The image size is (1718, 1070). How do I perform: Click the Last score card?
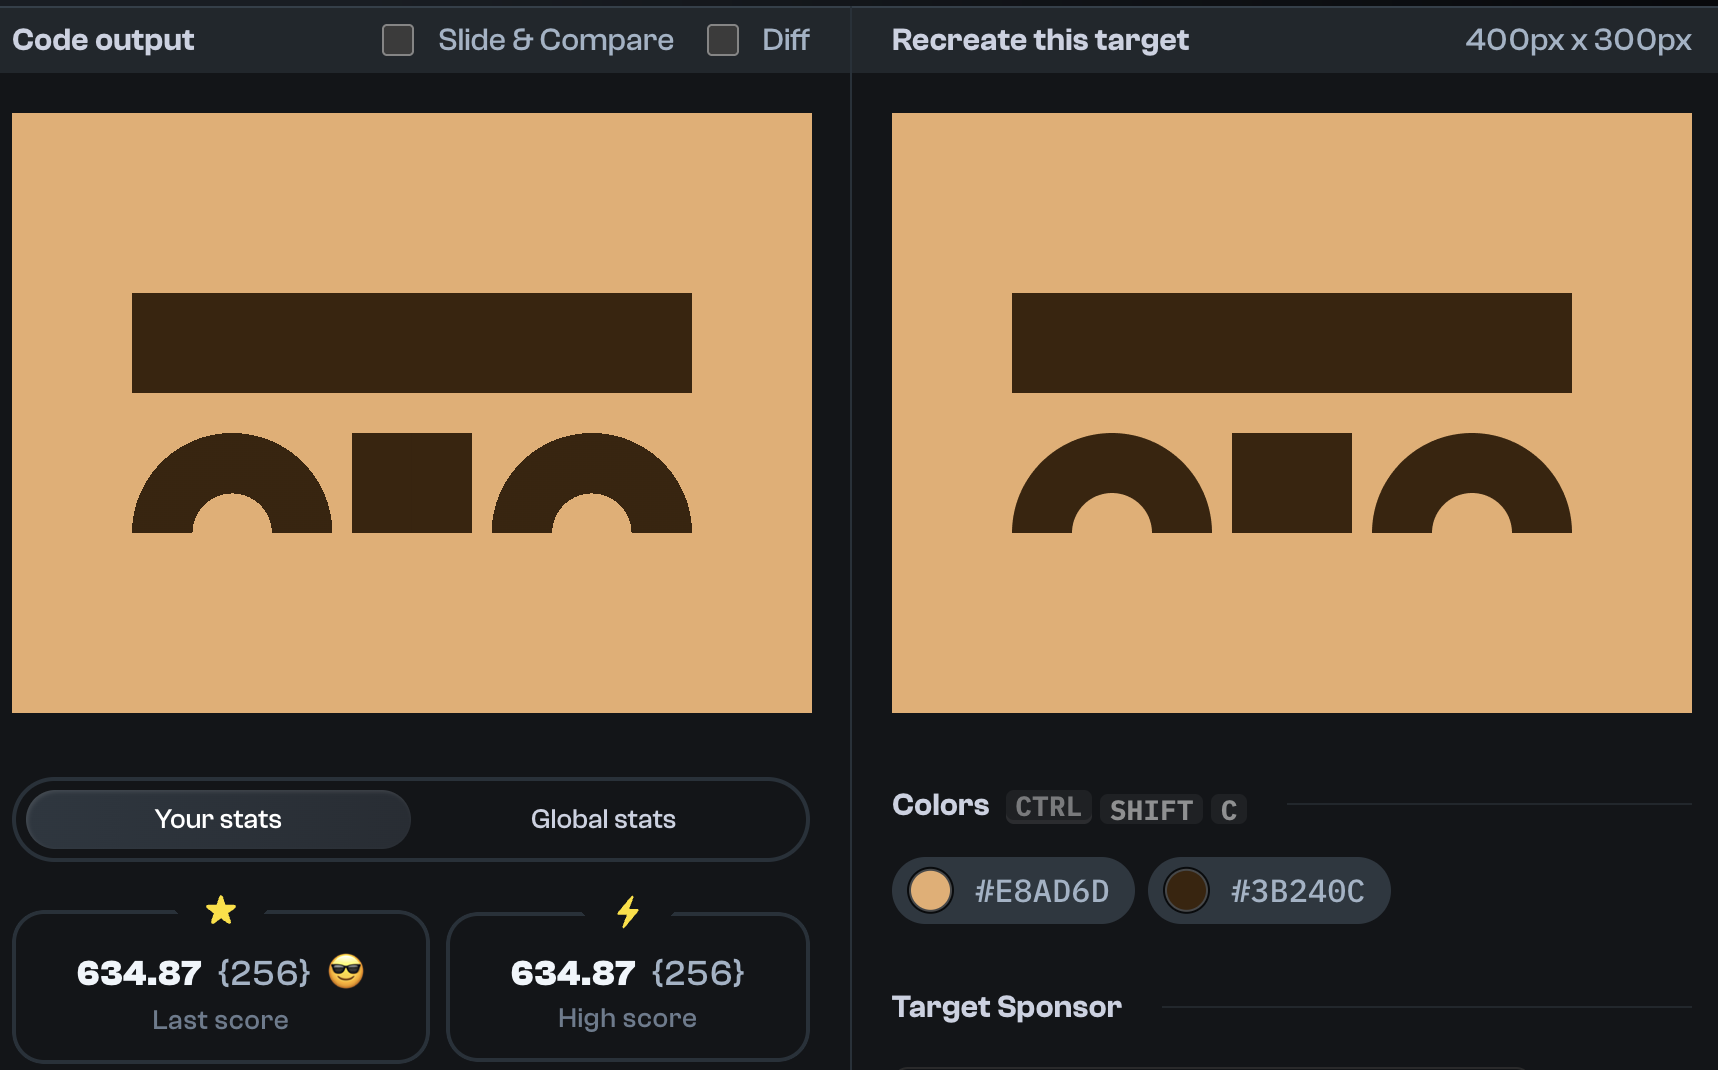tap(220, 988)
